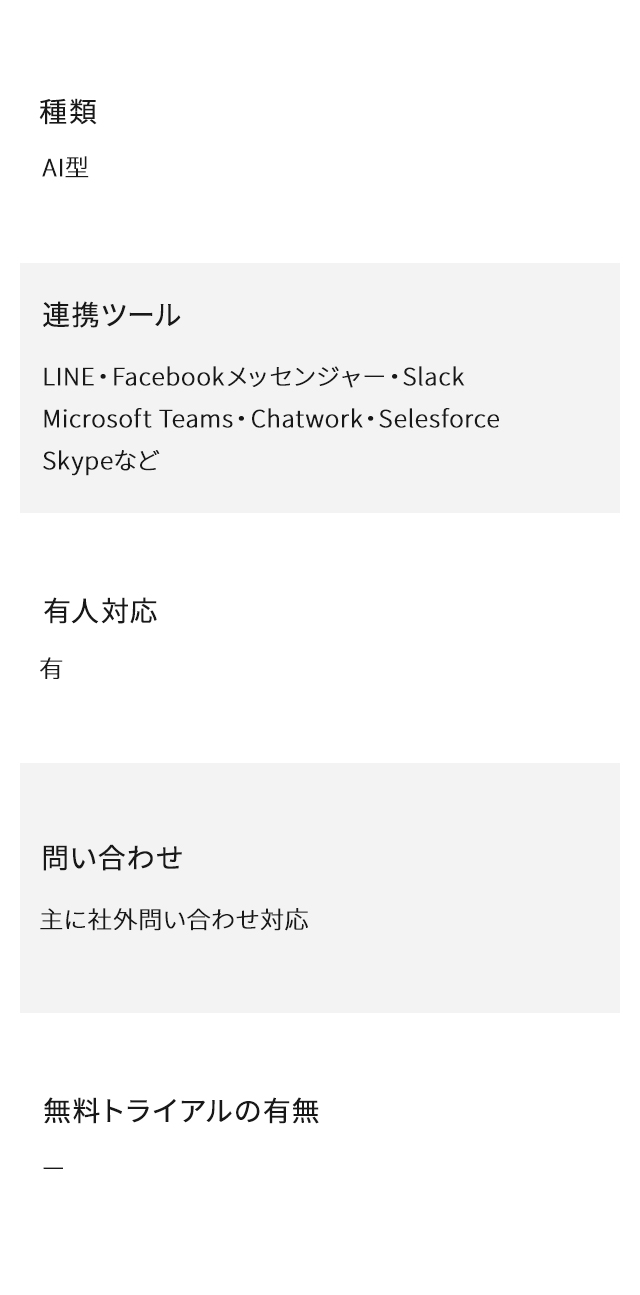This screenshot has width=640, height=1295.
Task: Click the 有人対応 heading
Action: click(100, 611)
